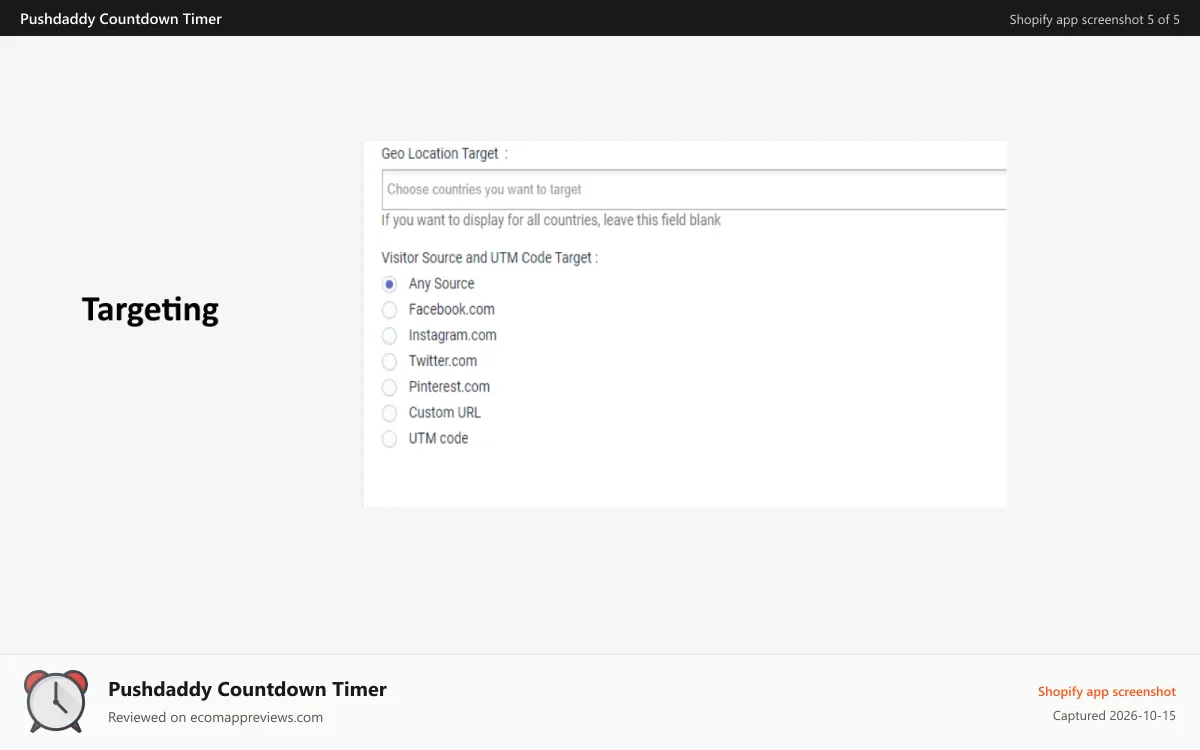Click the hint about leaving field blank
The height and width of the screenshot is (750, 1200).
pos(551,220)
